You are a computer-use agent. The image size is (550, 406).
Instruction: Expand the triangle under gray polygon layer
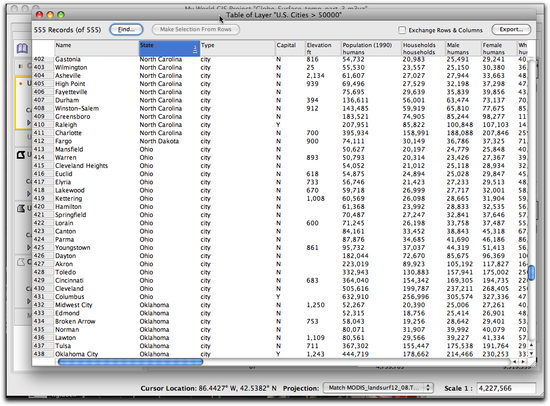[29, 247]
